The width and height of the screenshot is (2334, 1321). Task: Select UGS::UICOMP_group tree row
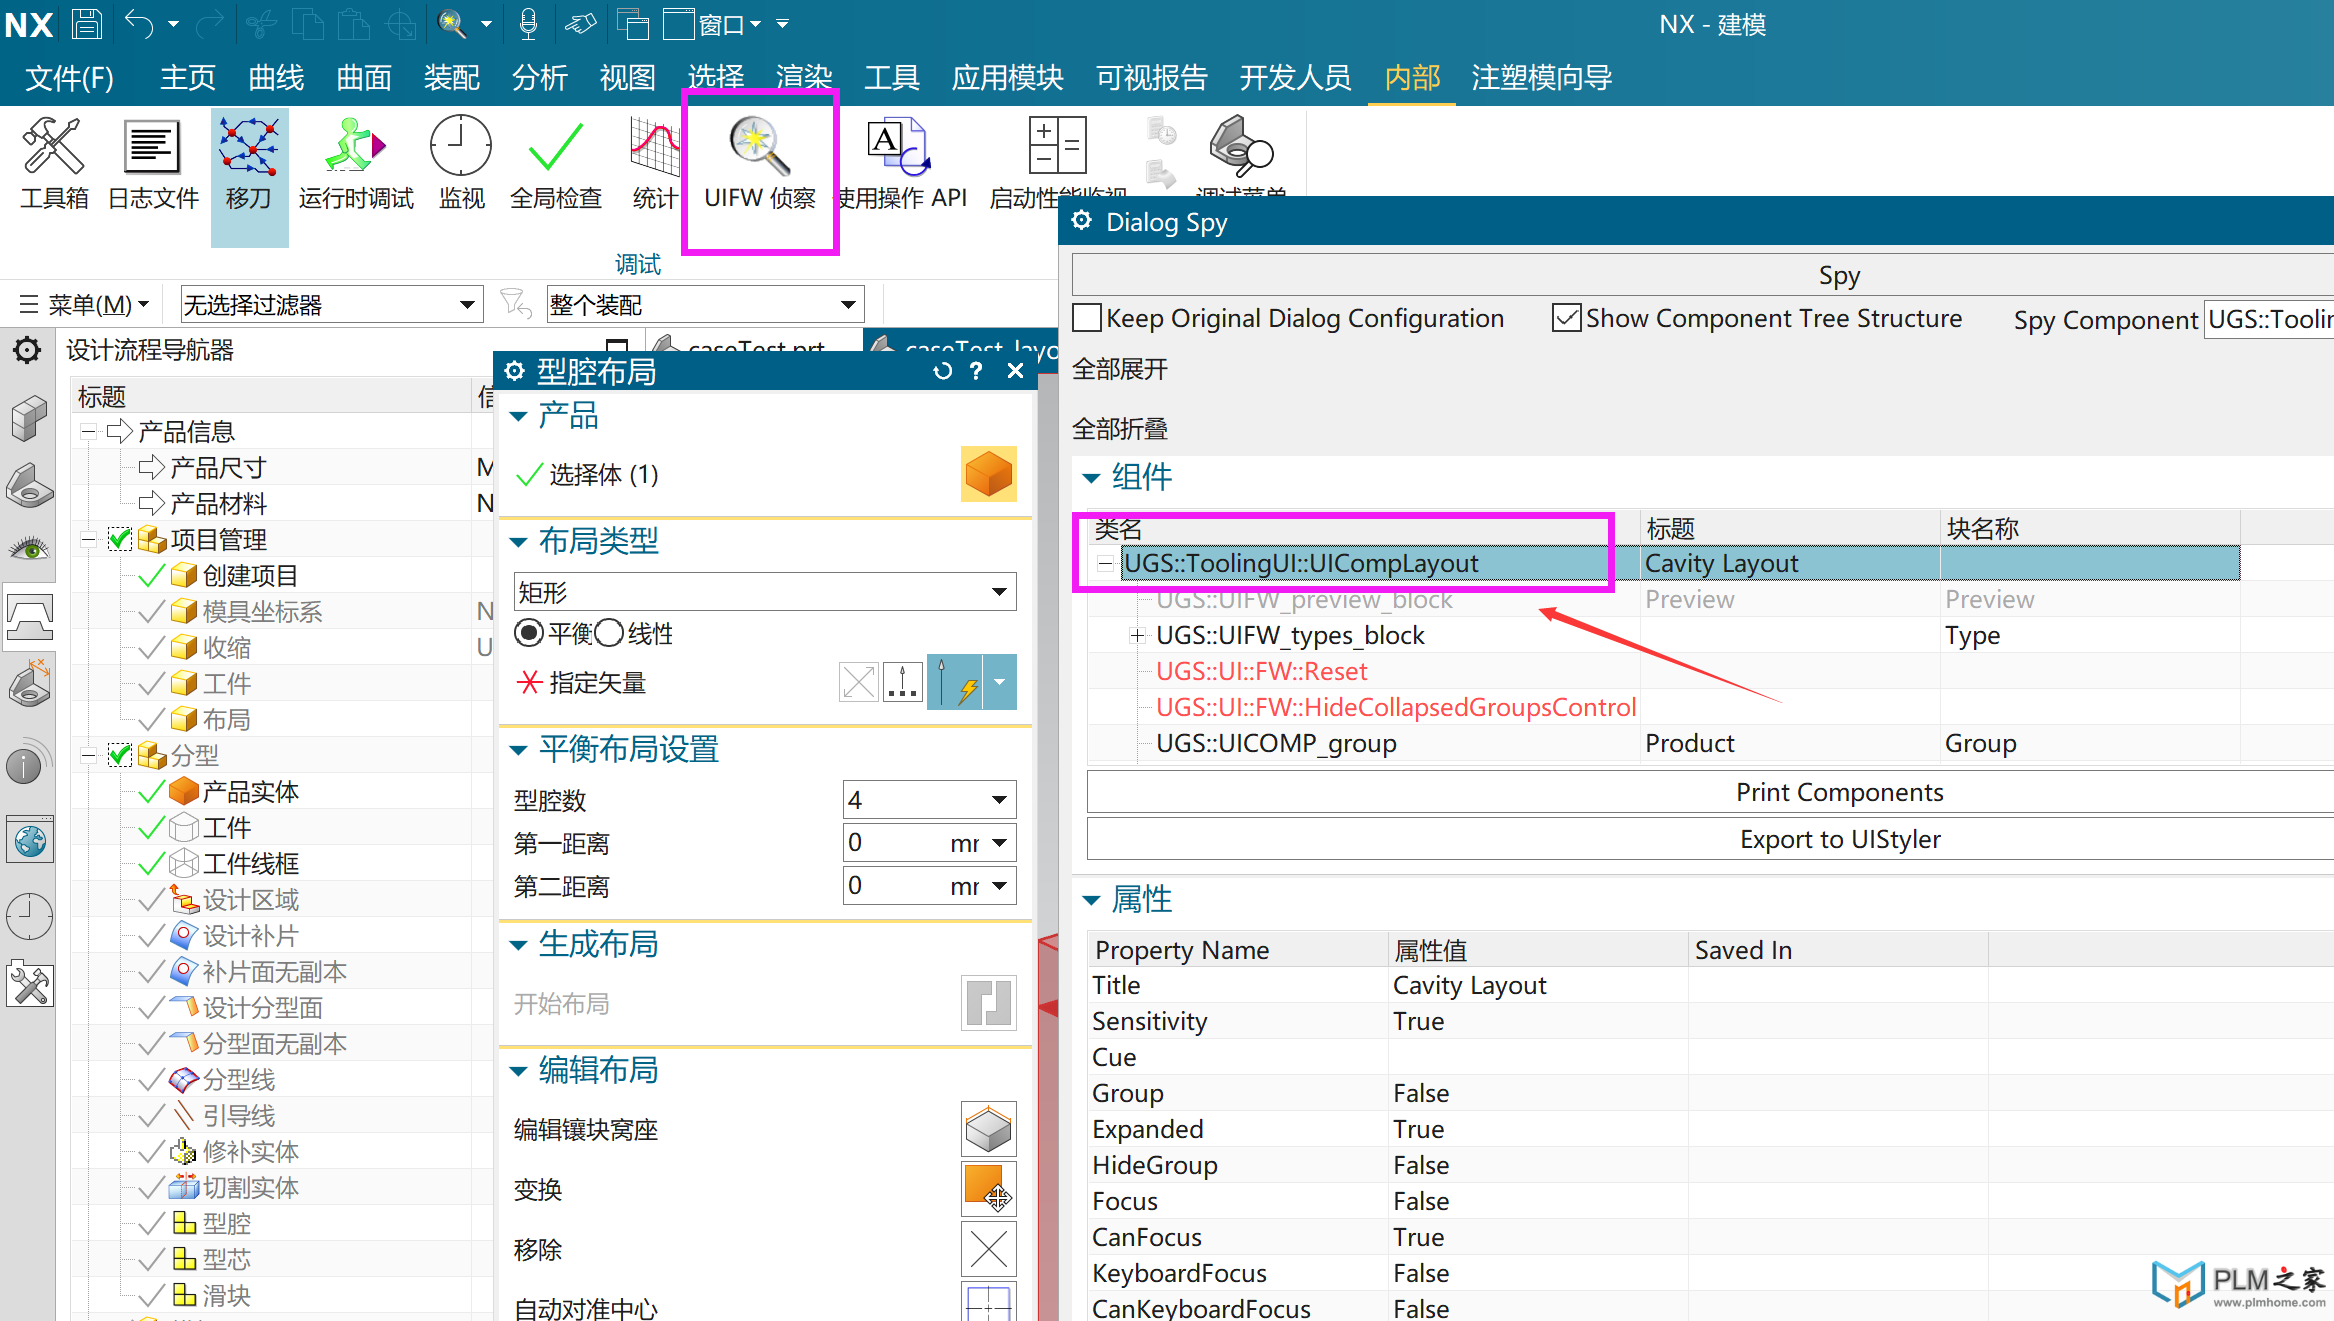[x=1662, y=743]
